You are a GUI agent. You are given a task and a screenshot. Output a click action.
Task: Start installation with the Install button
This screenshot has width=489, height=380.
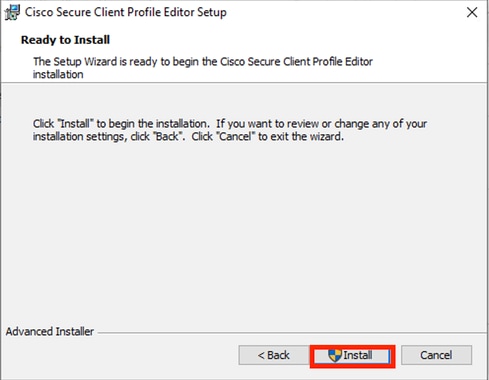click(x=352, y=356)
